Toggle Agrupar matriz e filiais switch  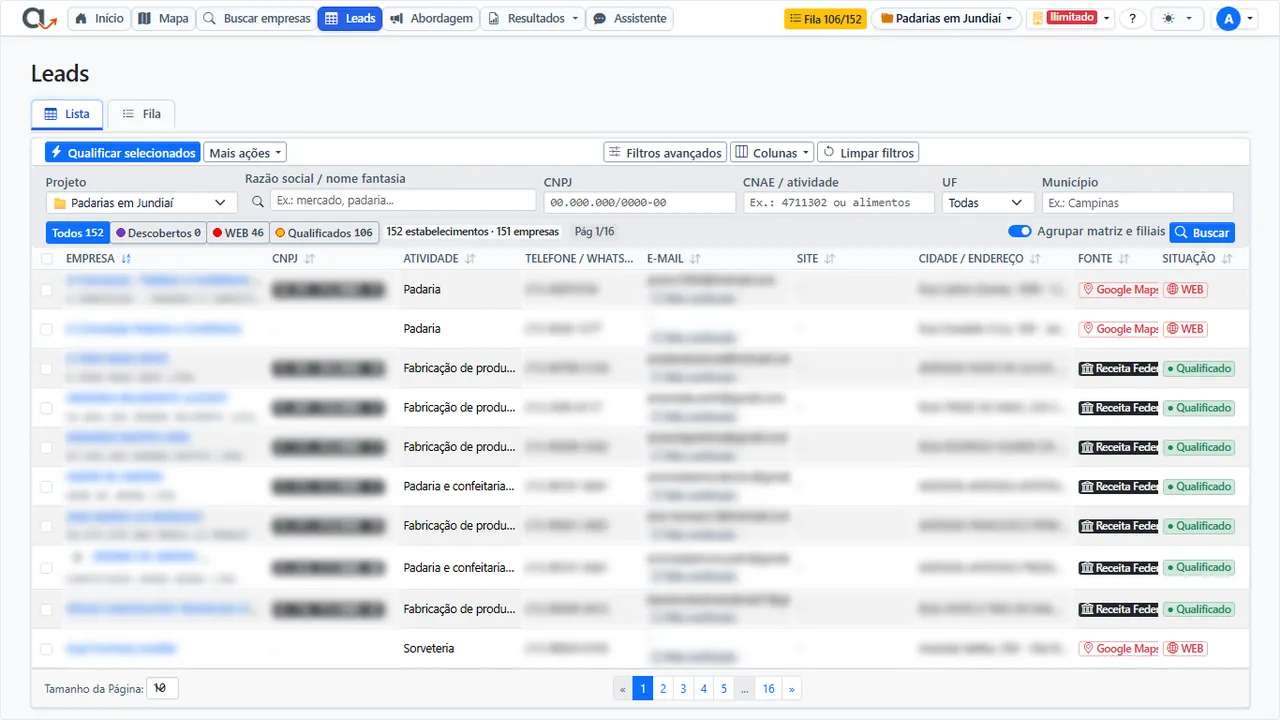pos(1020,231)
